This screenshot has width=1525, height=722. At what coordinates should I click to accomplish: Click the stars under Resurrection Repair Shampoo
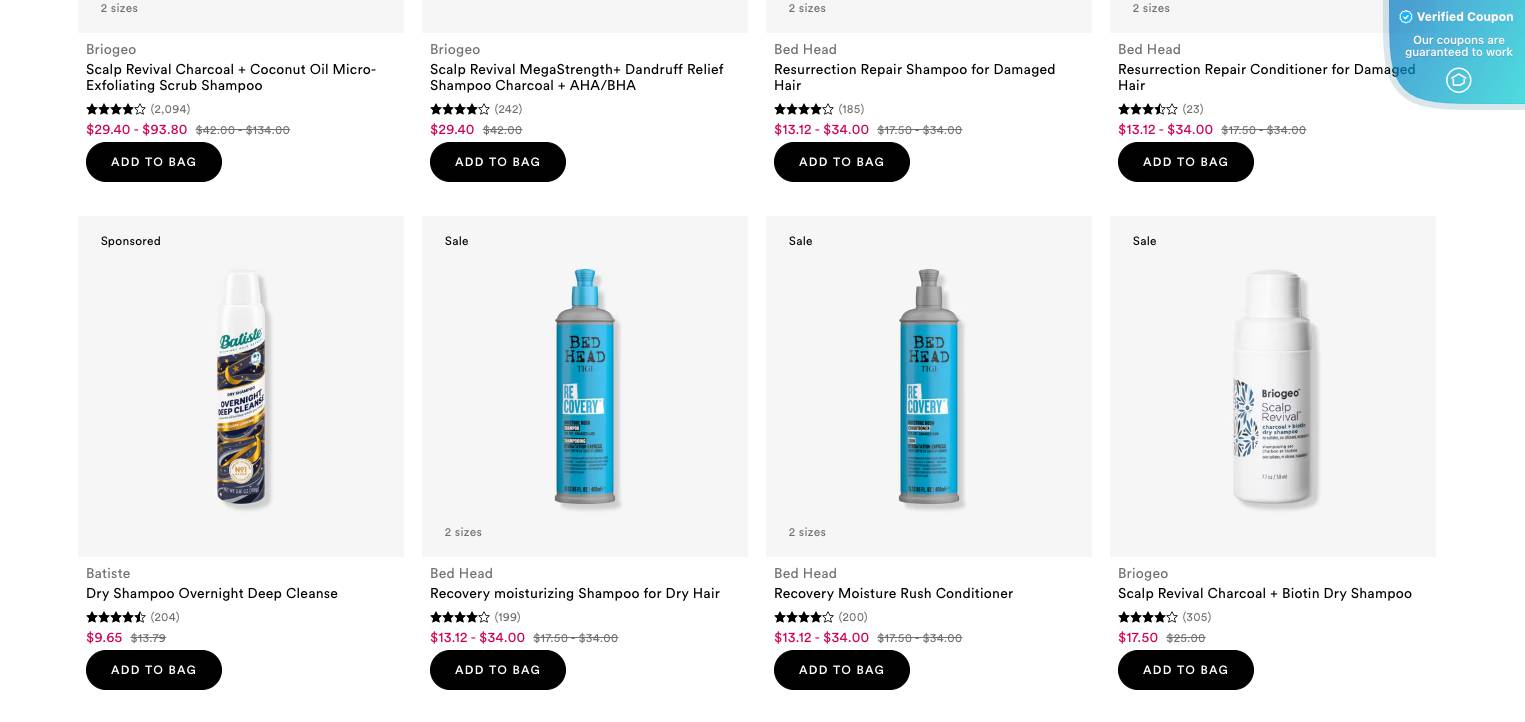pyautogui.click(x=804, y=109)
